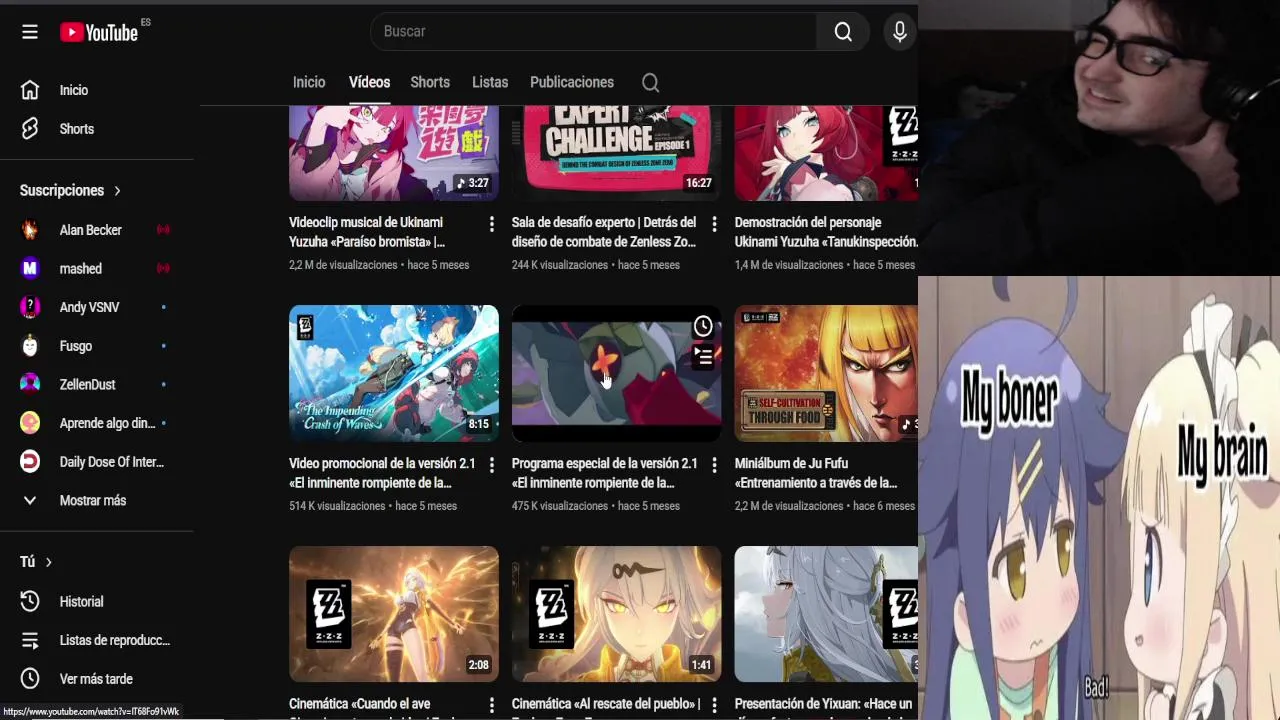The height and width of the screenshot is (720, 1280).
Task: Open Listas de reproducción icon
Action: coord(30,640)
